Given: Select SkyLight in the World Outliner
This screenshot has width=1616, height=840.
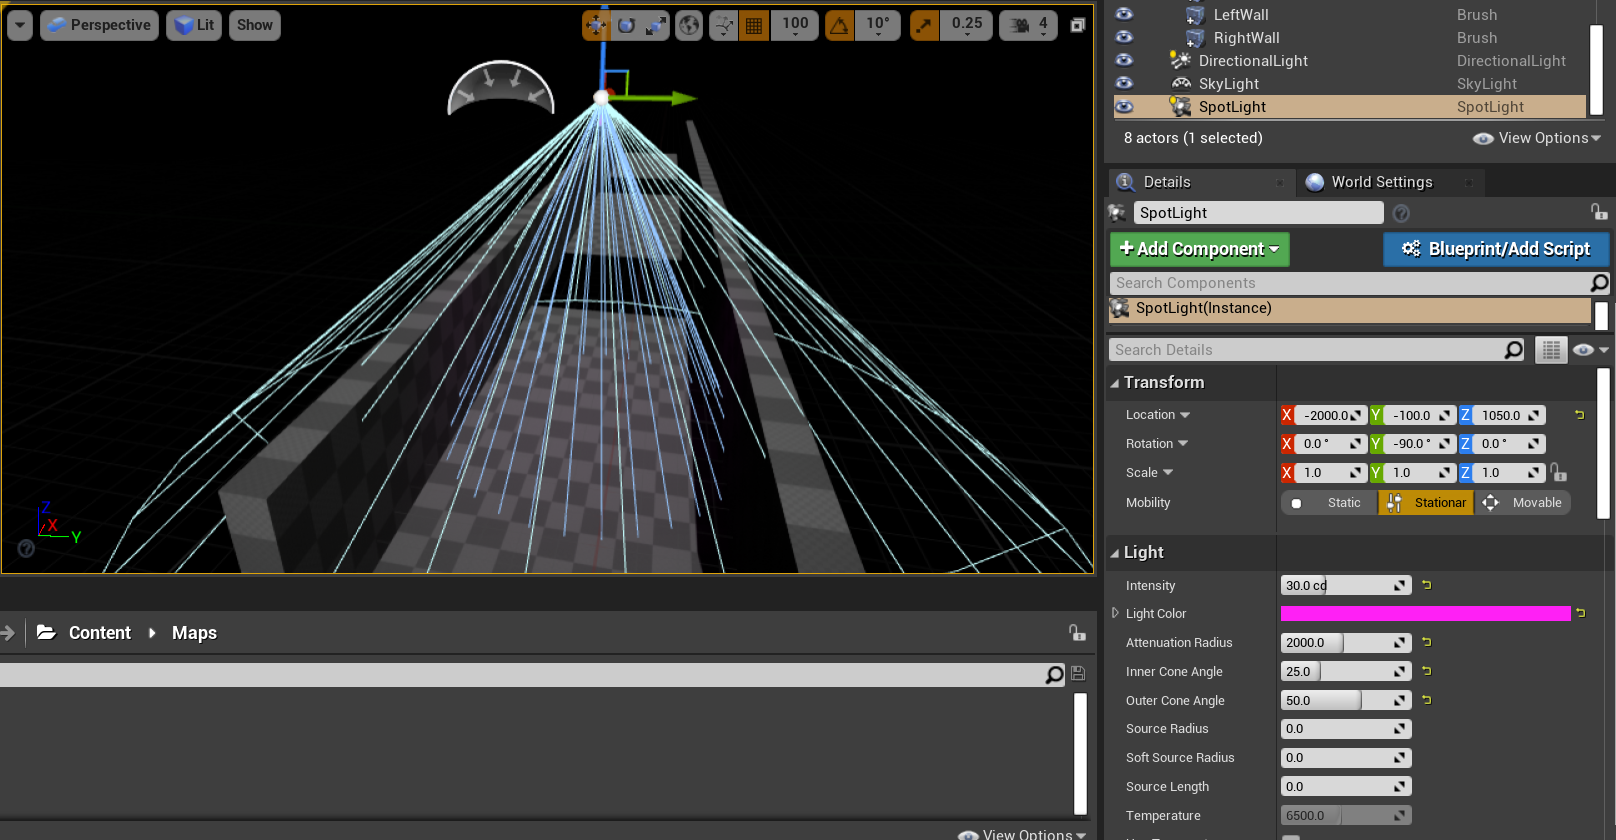Looking at the screenshot, I should tap(1229, 84).
